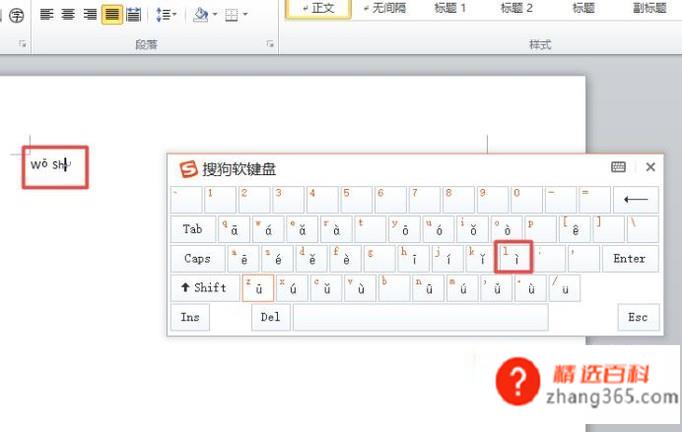
Task: Toggle Shift key on soft keyboard
Action: pos(204,288)
